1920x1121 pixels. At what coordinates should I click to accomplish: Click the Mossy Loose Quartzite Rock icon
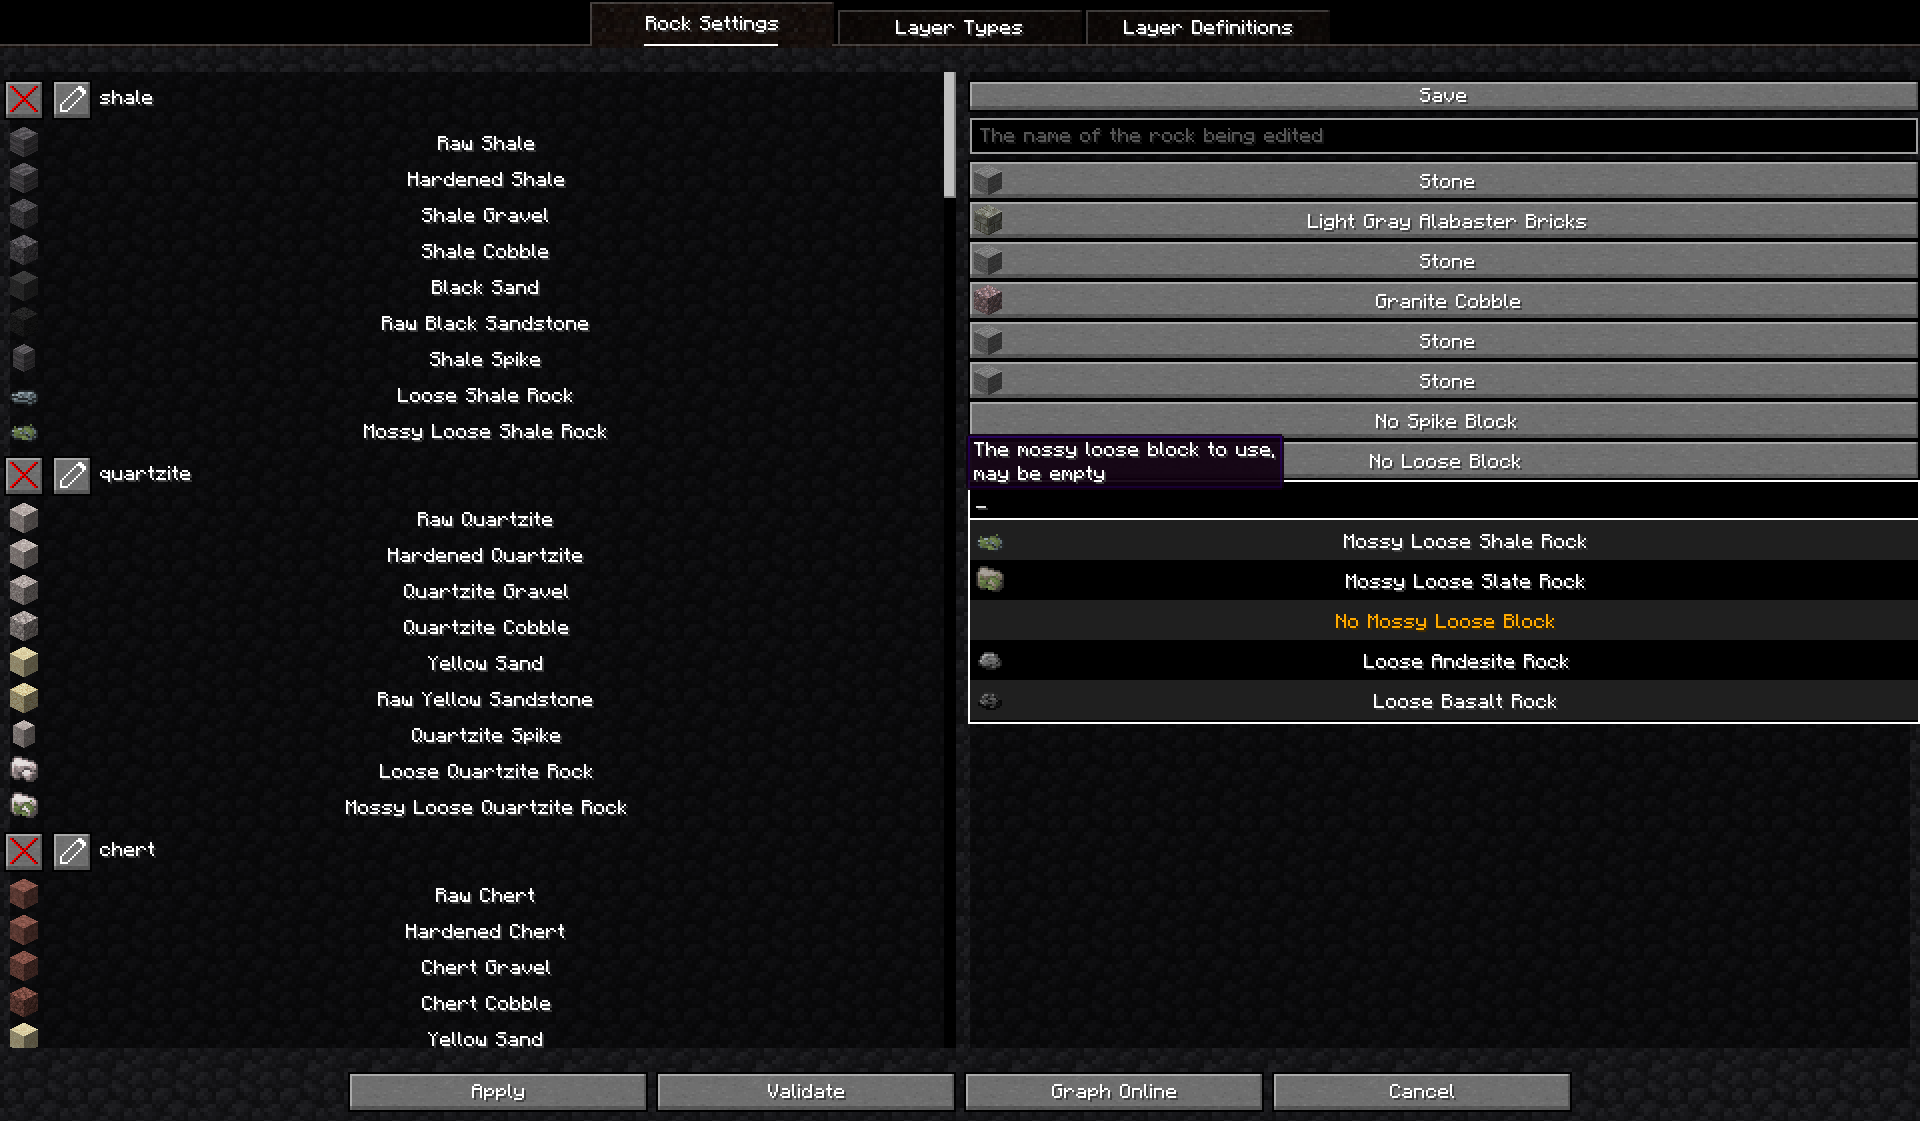[24, 806]
